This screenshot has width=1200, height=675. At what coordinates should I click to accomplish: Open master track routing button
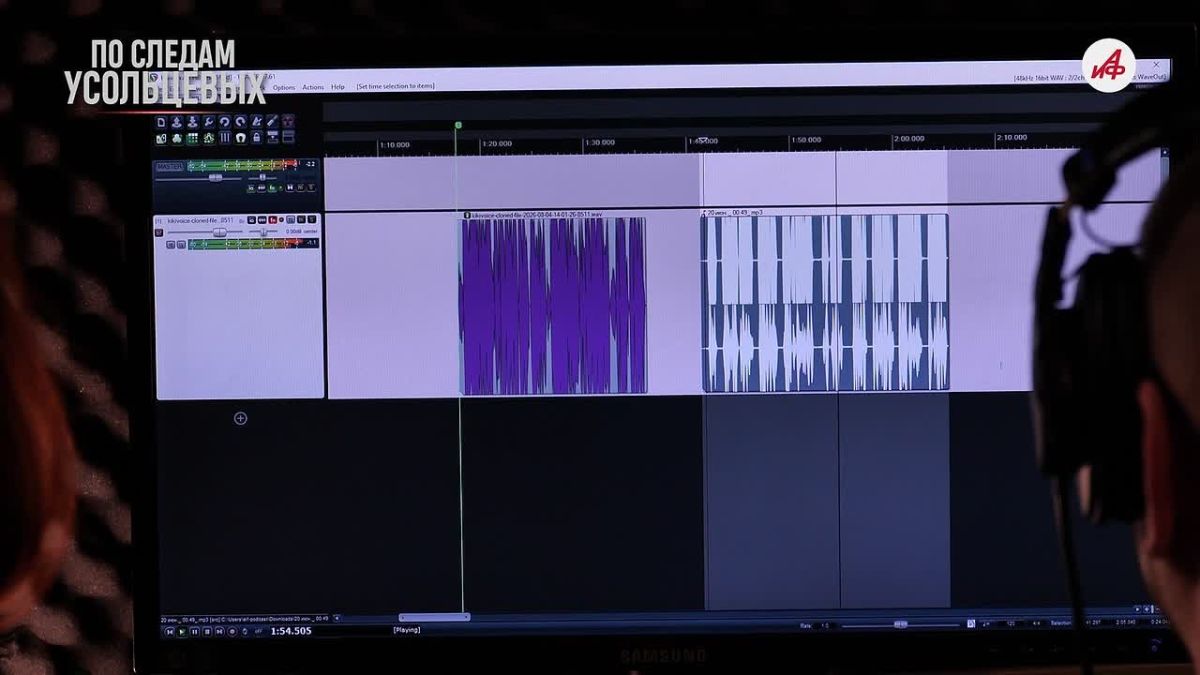coord(251,188)
